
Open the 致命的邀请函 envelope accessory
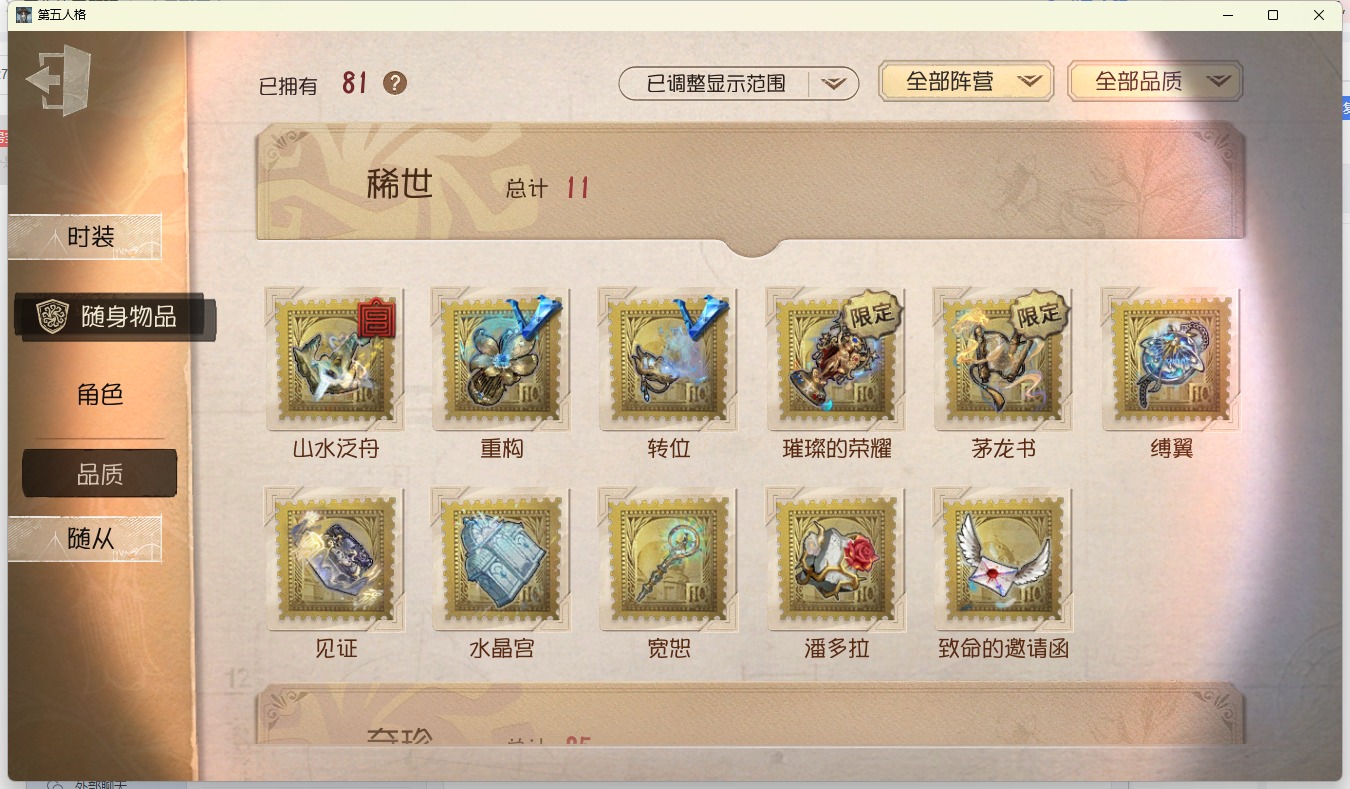click(x=1003, y=560)
